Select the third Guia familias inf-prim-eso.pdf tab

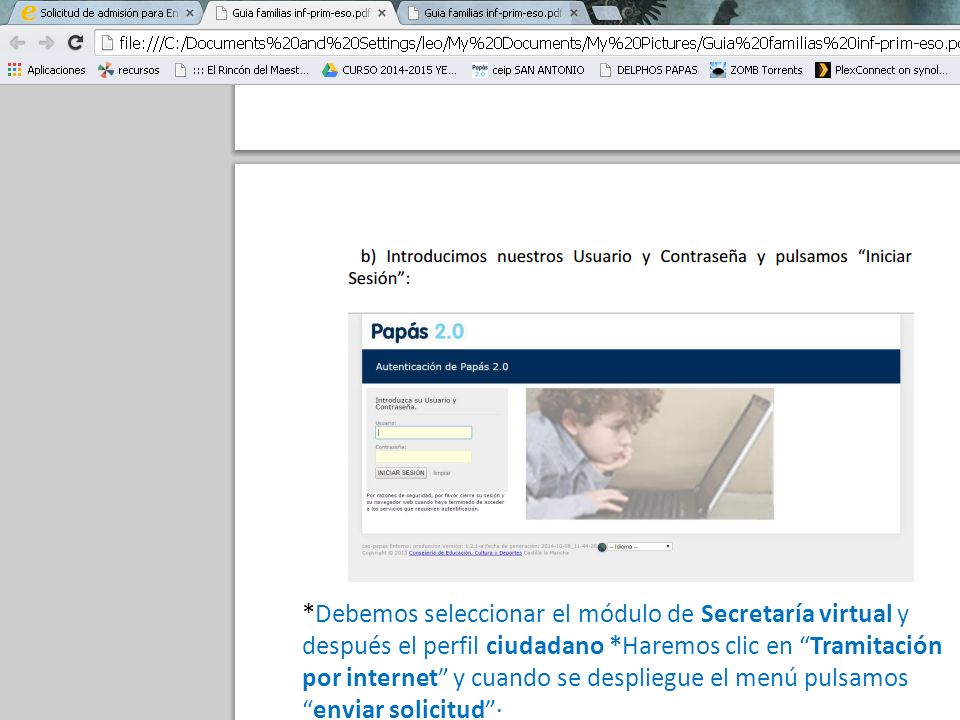click(x=492, y=13)
